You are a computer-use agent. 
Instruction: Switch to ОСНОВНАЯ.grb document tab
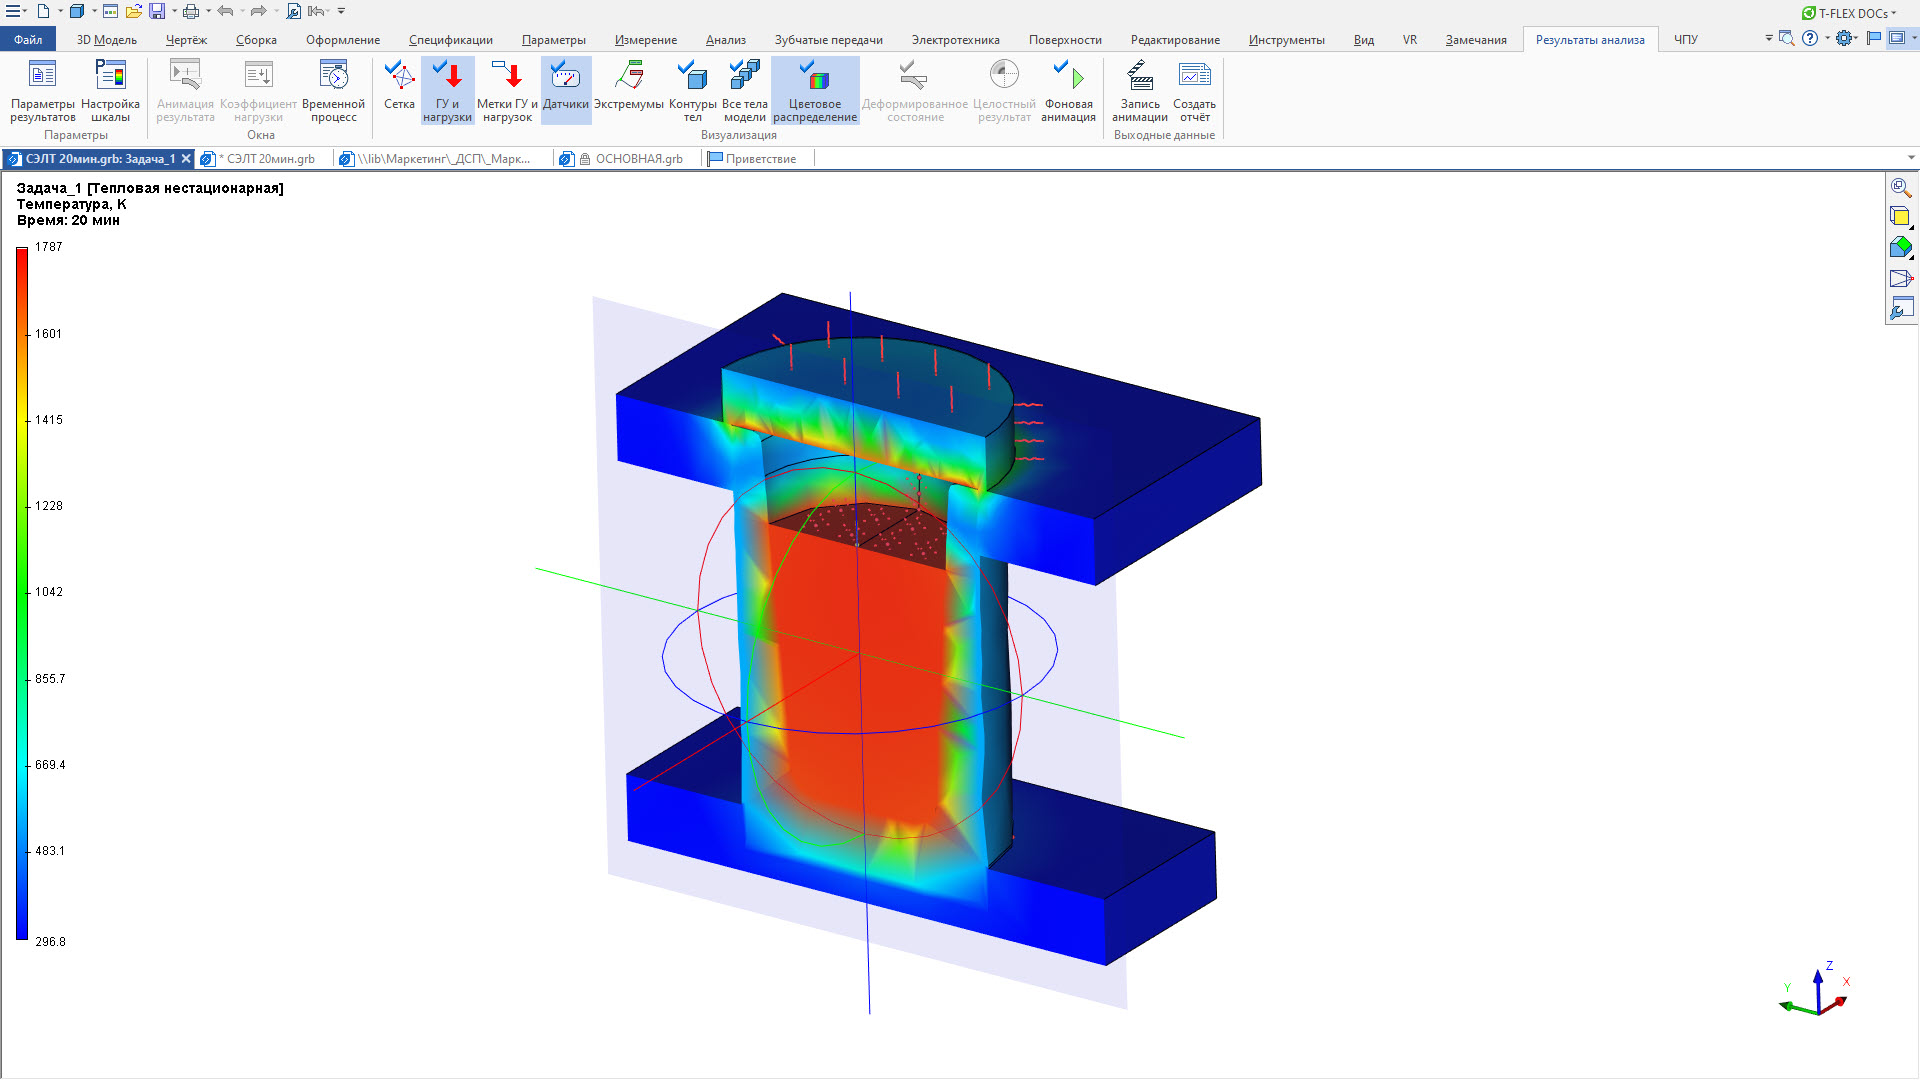[638, 159]
